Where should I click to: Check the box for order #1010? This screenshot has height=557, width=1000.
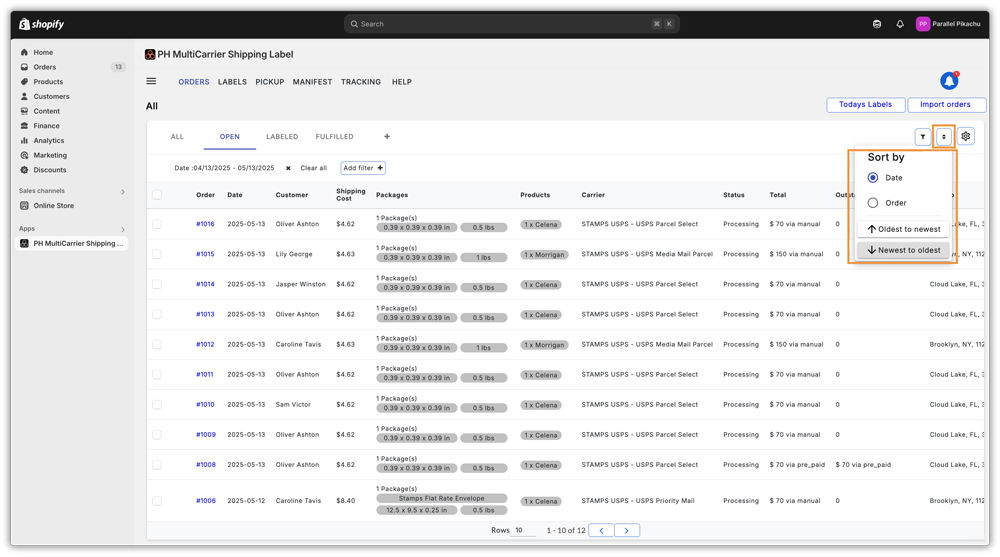pyautogui.click(x=157, y=405)
